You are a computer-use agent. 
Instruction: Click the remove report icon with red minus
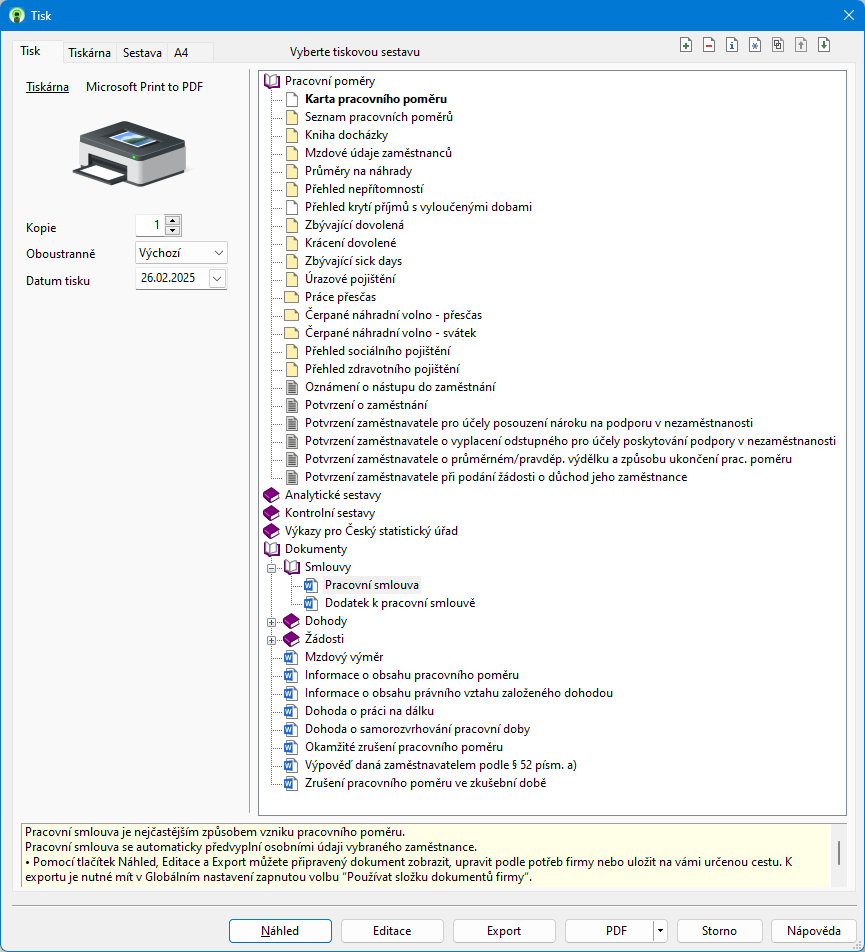(709, 45)
